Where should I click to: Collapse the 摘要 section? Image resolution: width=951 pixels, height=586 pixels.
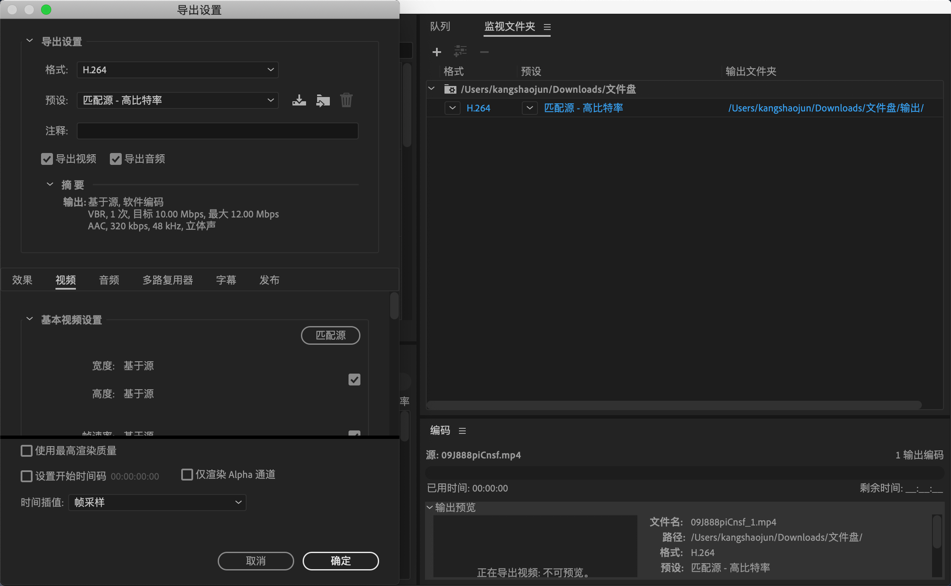coord(49,184)
